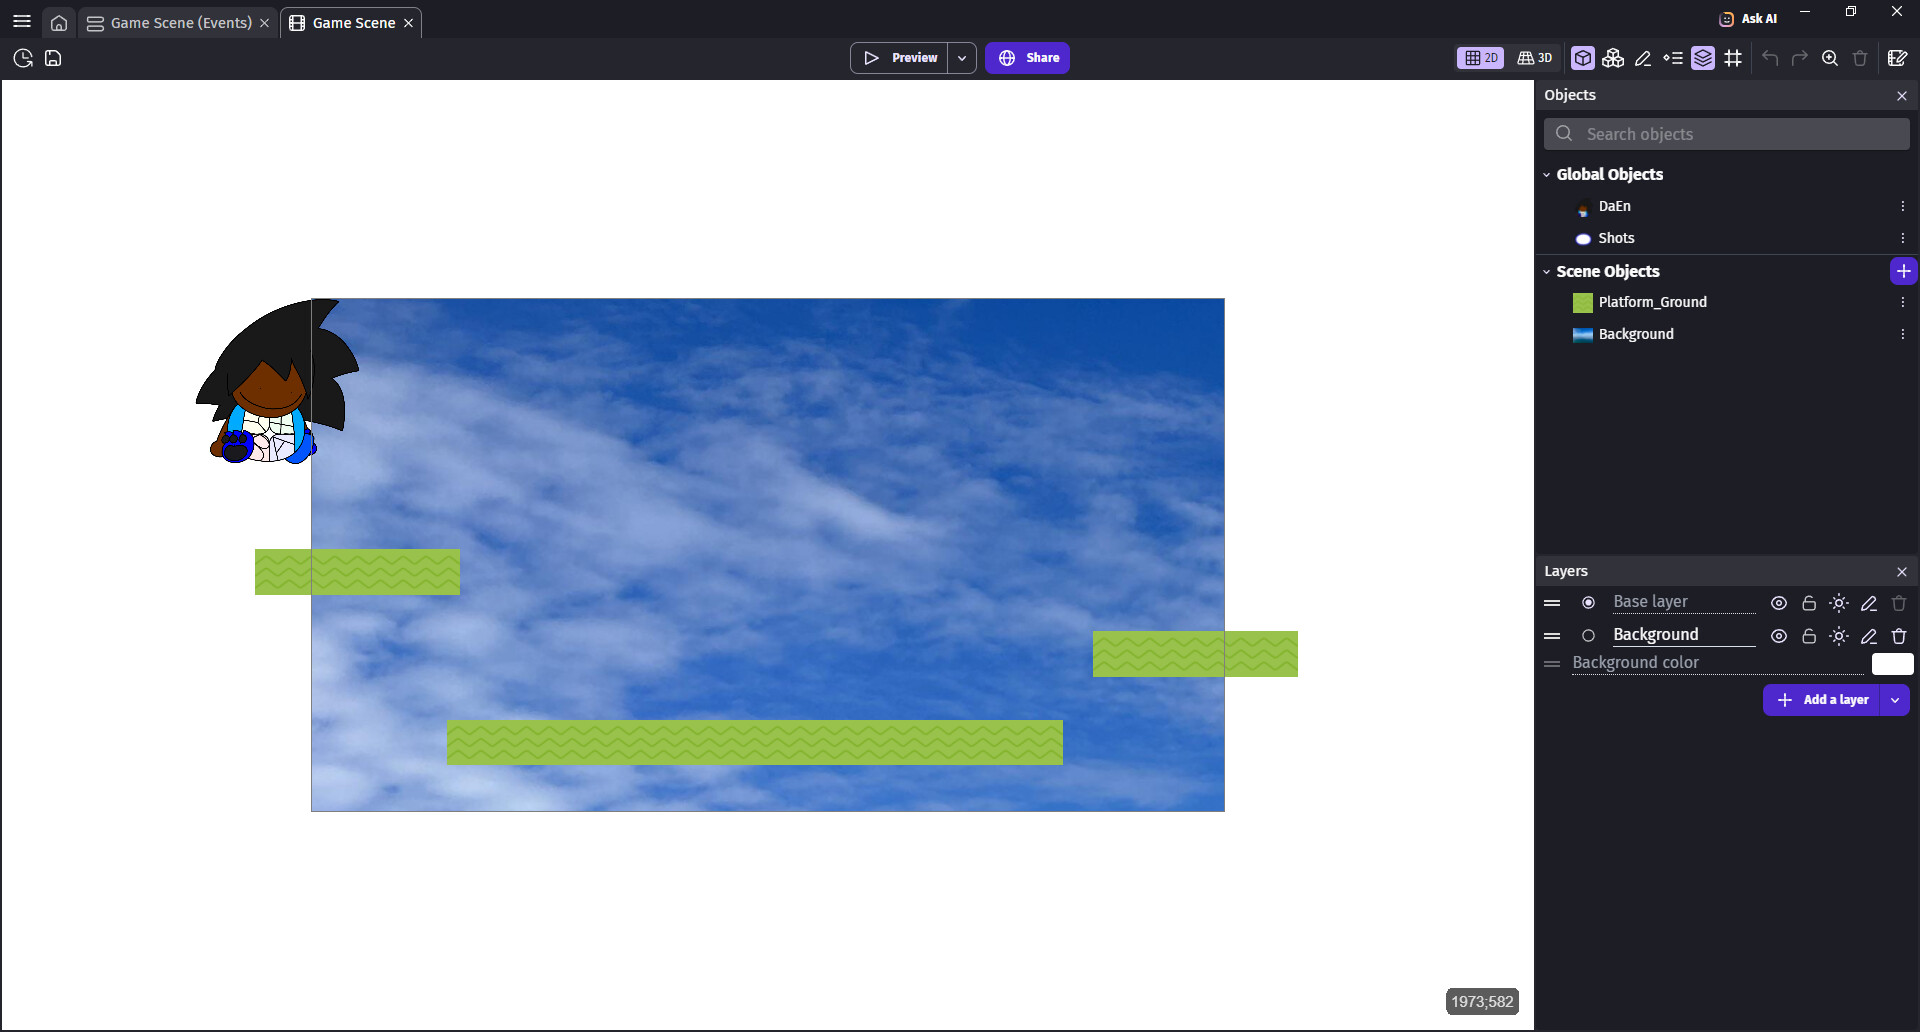Viewport: 1920px width, 1032px height.
Task: Select Background layer radio button
Action: click(x=1588, y=636)
